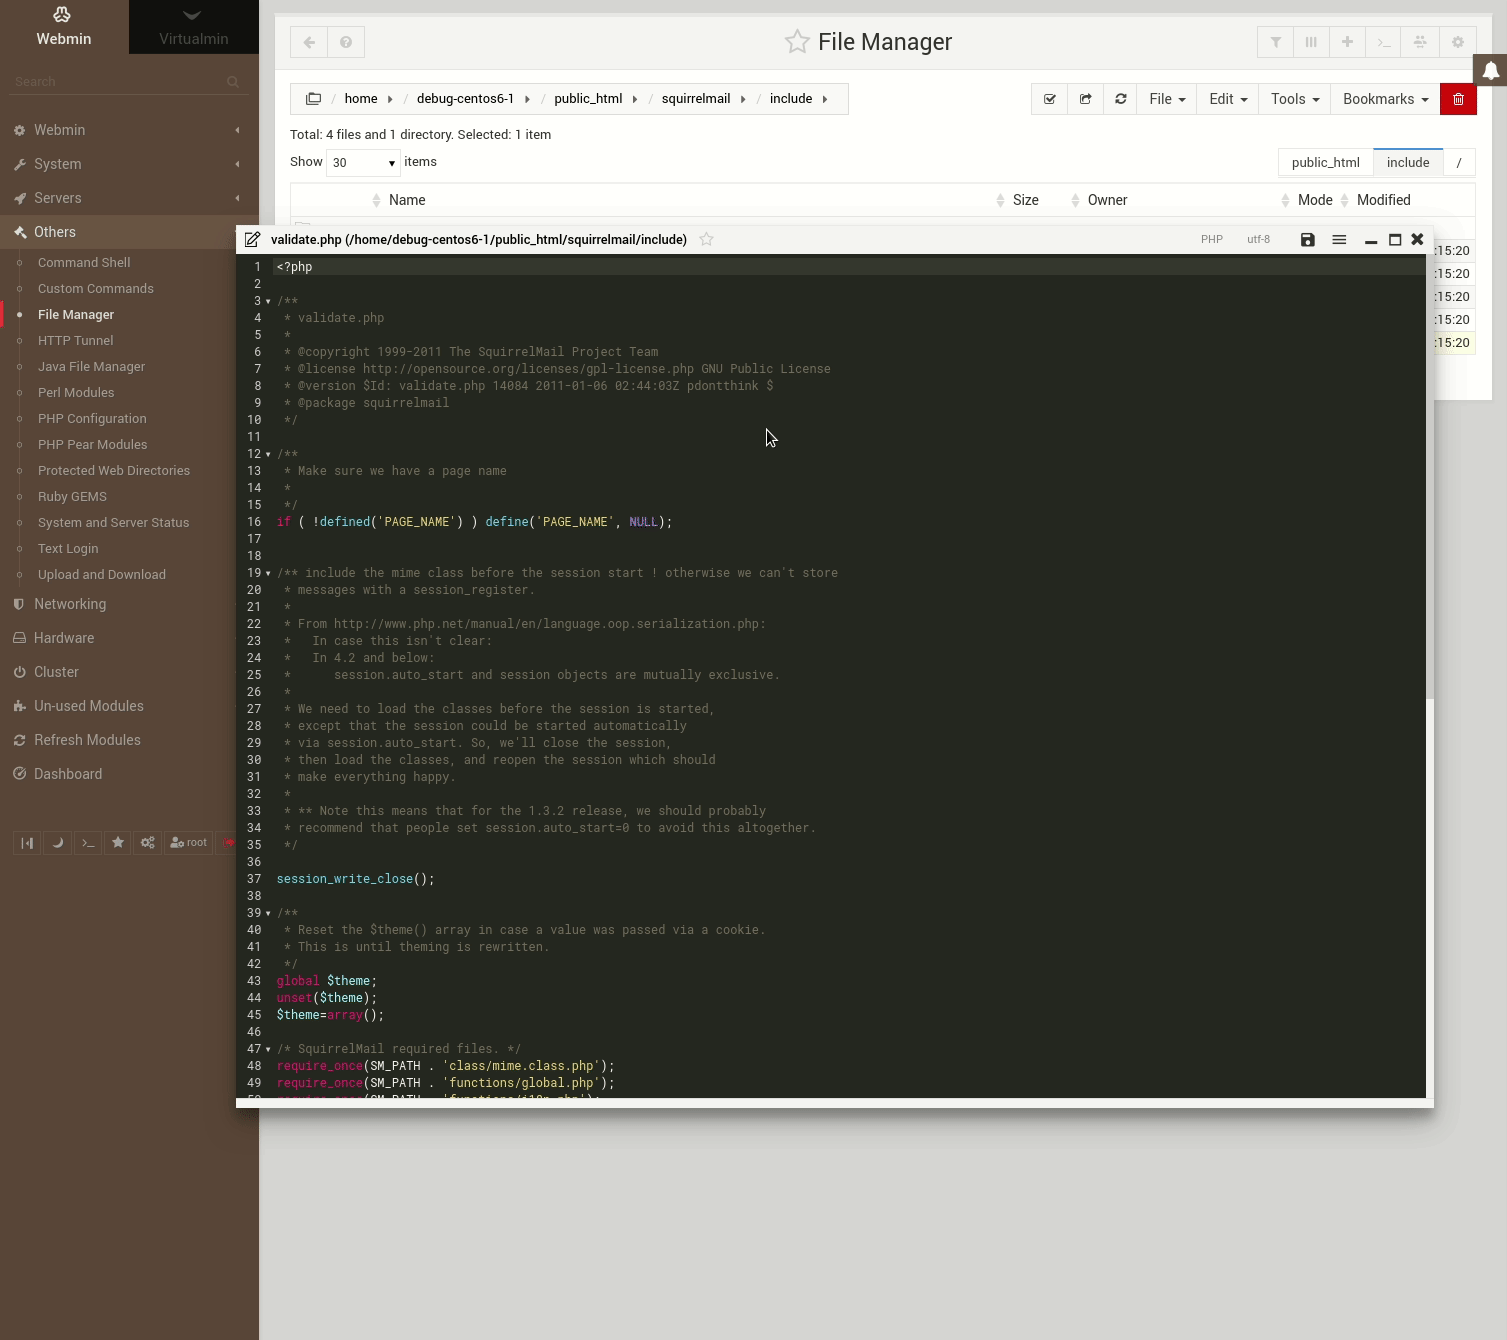Screen dimensions: 1507x1340
Task: Open the Bookmarks dropdown
Action: pos(1385,99)
